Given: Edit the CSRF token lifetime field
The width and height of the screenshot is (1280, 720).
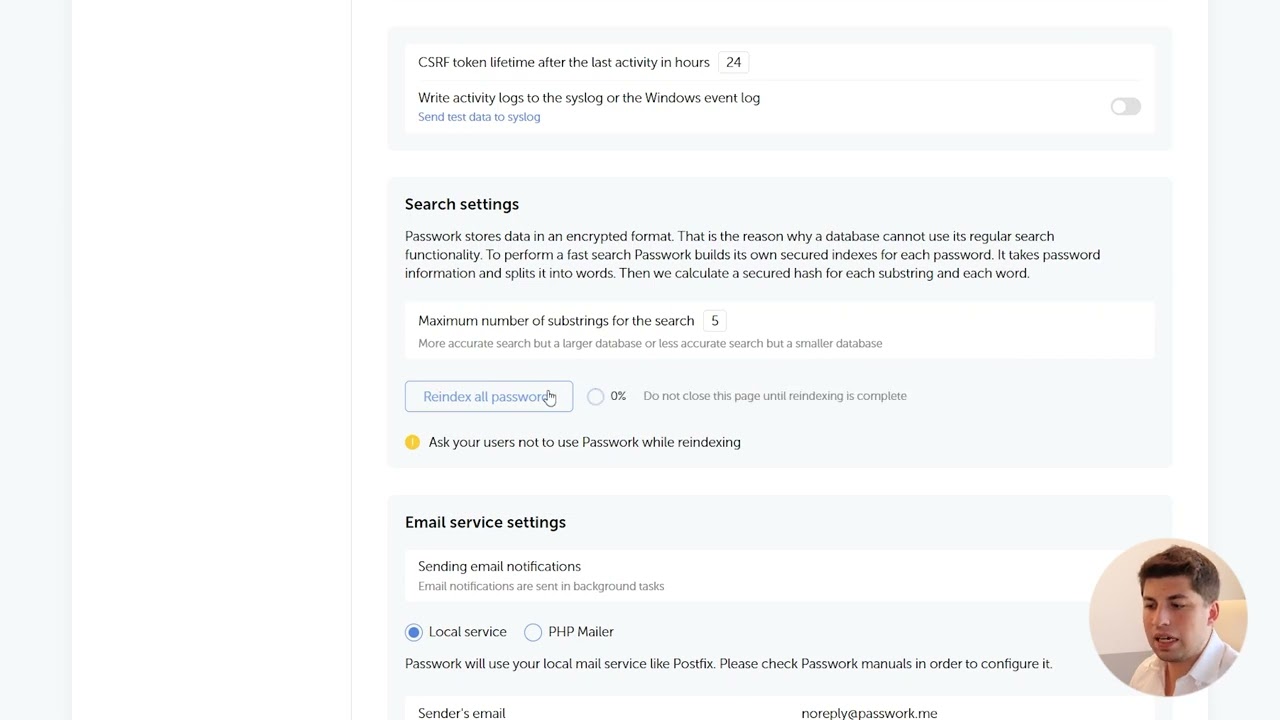Looking at the screenshot, I should [734, 62].
